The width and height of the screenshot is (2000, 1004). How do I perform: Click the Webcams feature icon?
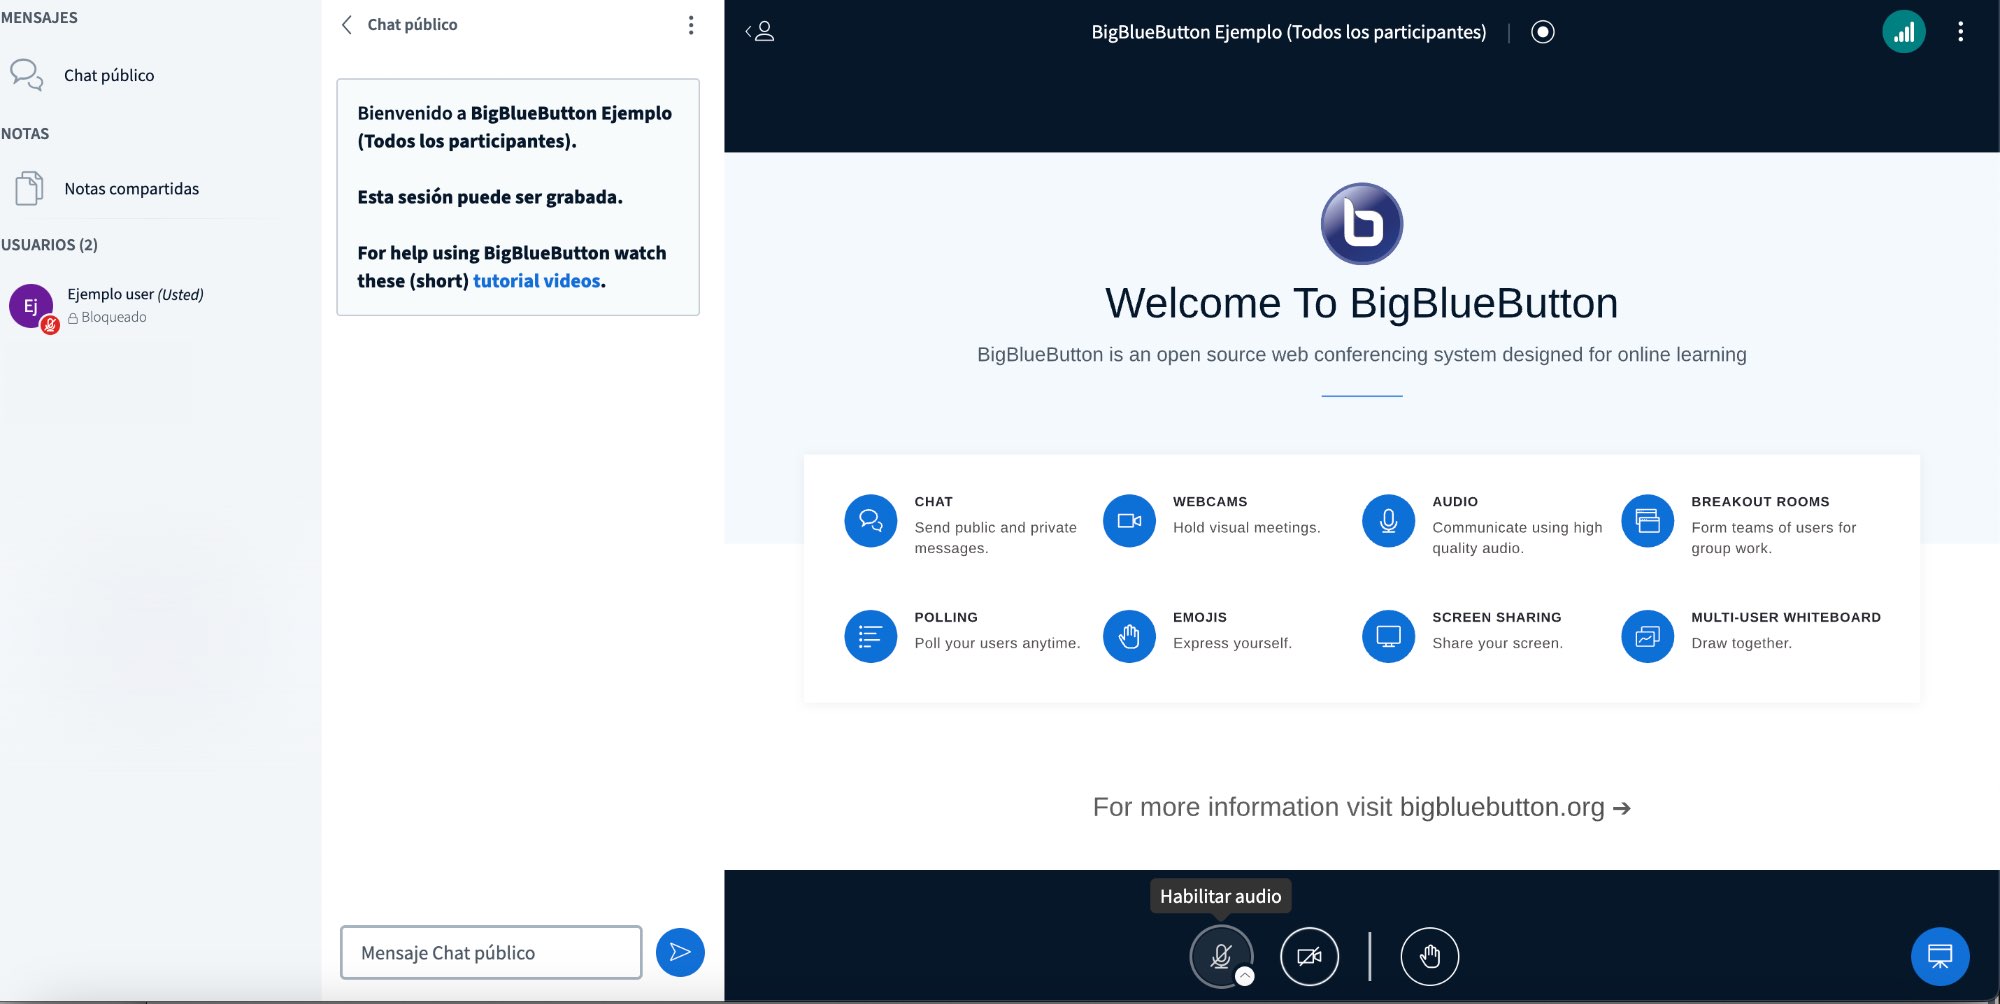(1129, 521)
